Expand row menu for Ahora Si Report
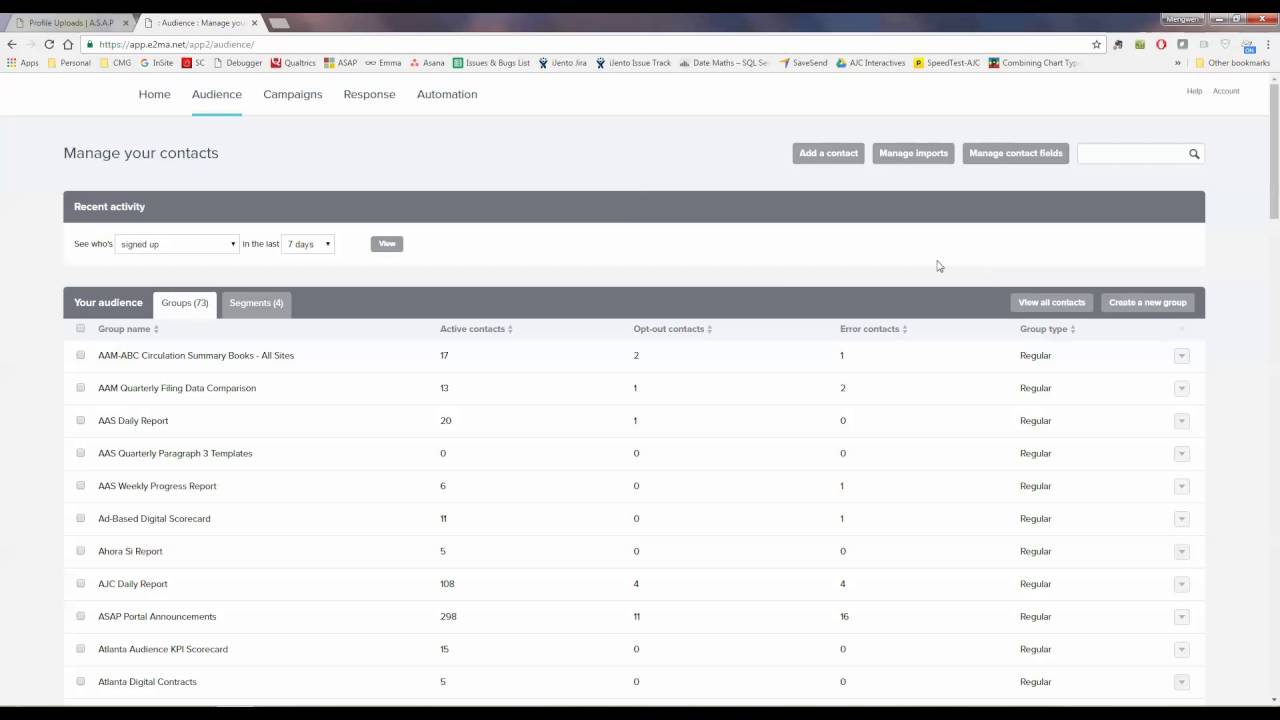 (1181, 551)
